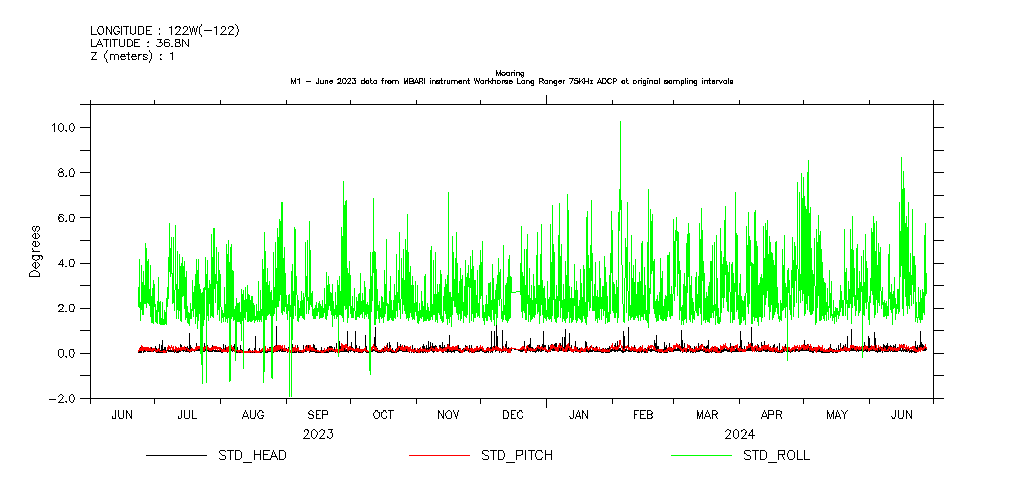
Task: Click the 0.0 y-axis tick label
Action: [x=68, y=354]
